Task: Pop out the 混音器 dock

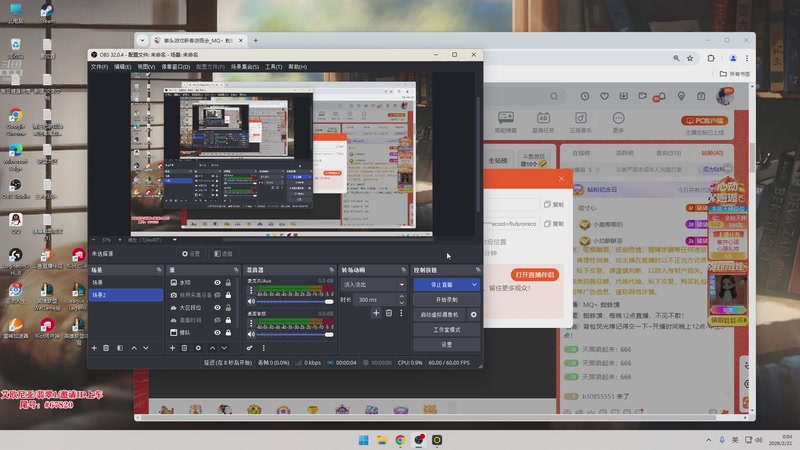Action: click(332, 270)
